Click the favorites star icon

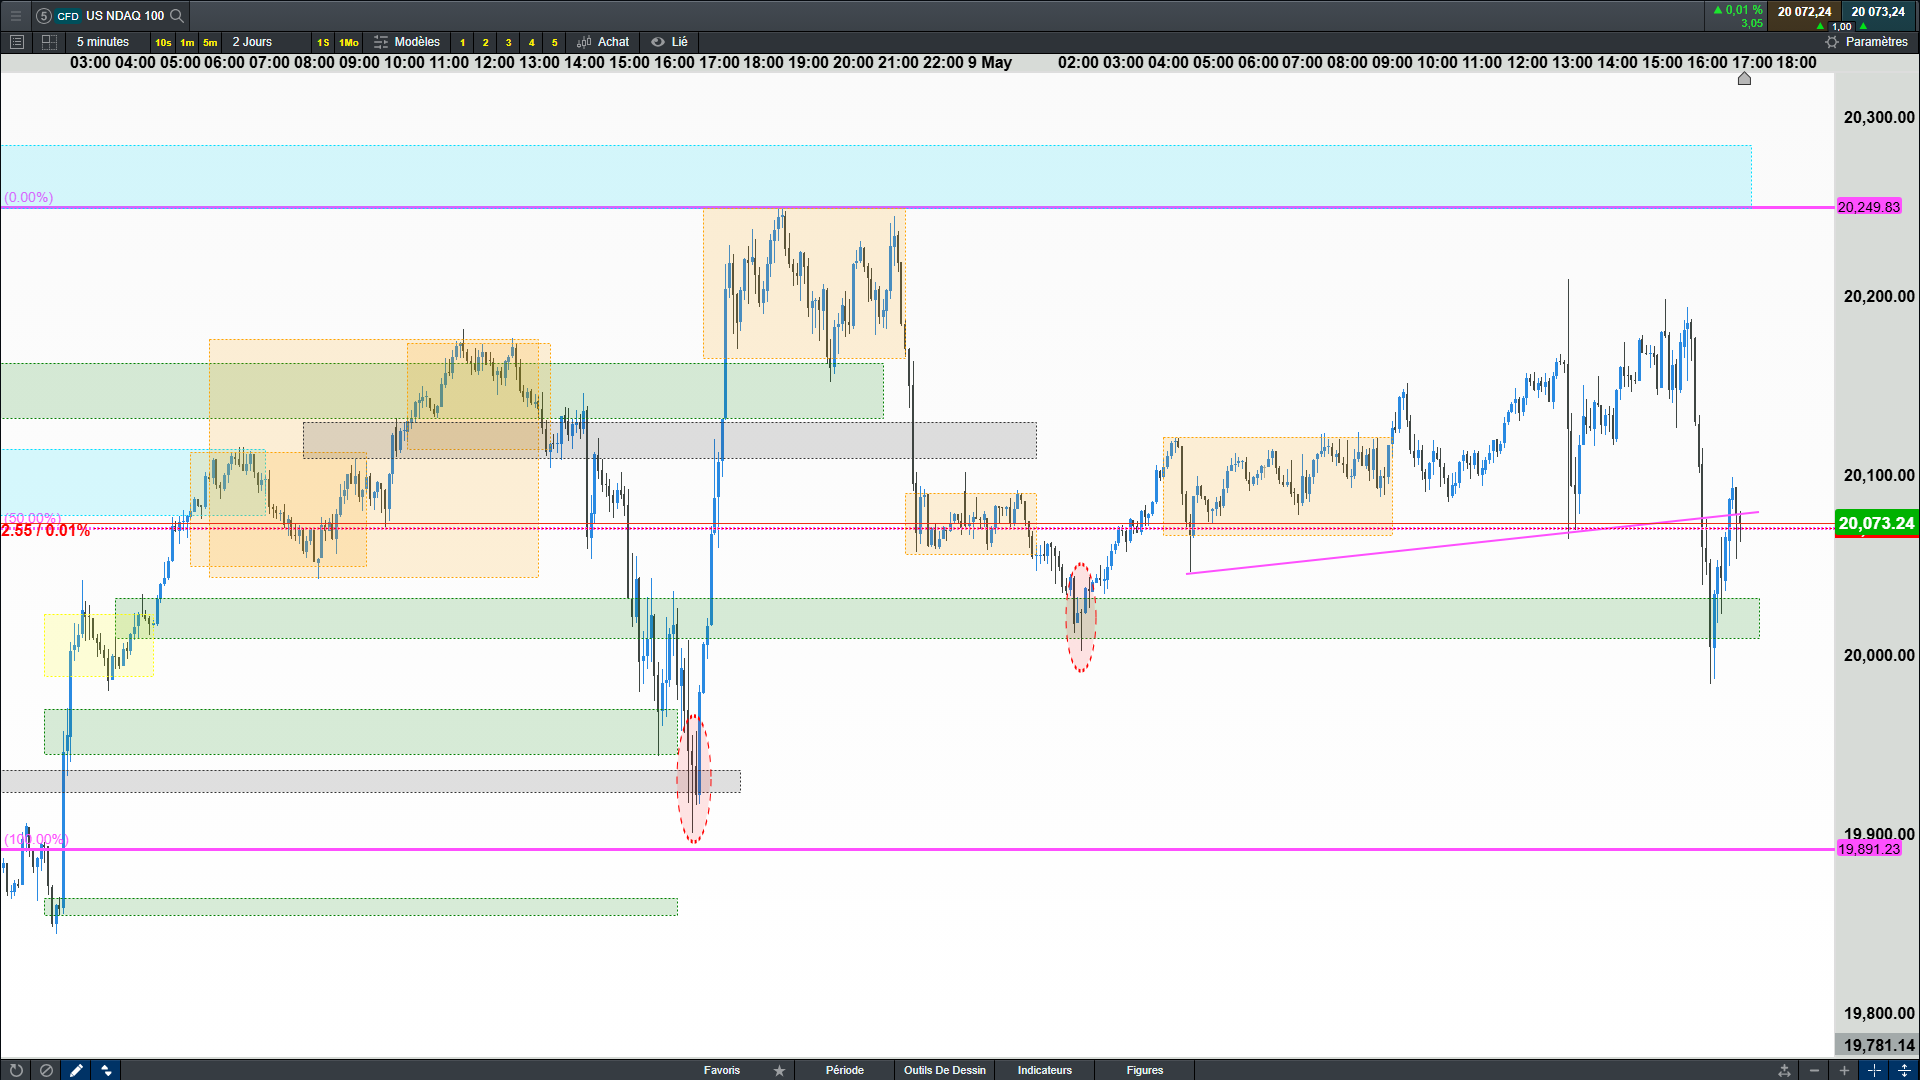[x=779, y=1070]
